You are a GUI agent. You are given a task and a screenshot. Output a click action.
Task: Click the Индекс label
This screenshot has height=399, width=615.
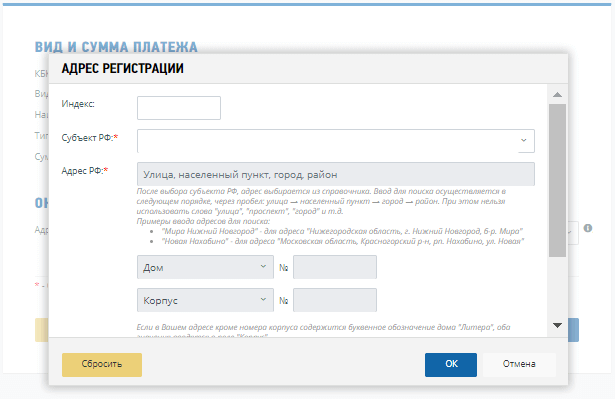[78, 104]
